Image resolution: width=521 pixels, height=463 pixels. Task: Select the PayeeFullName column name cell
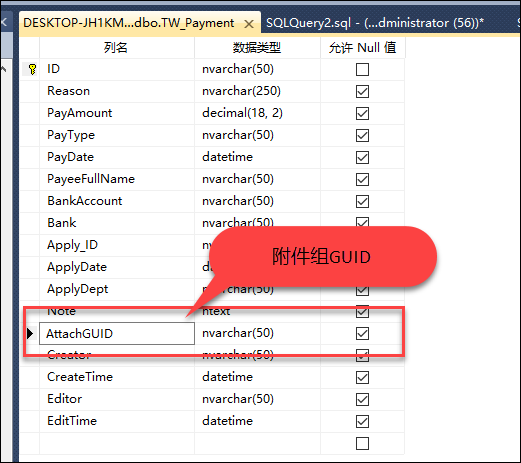[x=117, y=179]
